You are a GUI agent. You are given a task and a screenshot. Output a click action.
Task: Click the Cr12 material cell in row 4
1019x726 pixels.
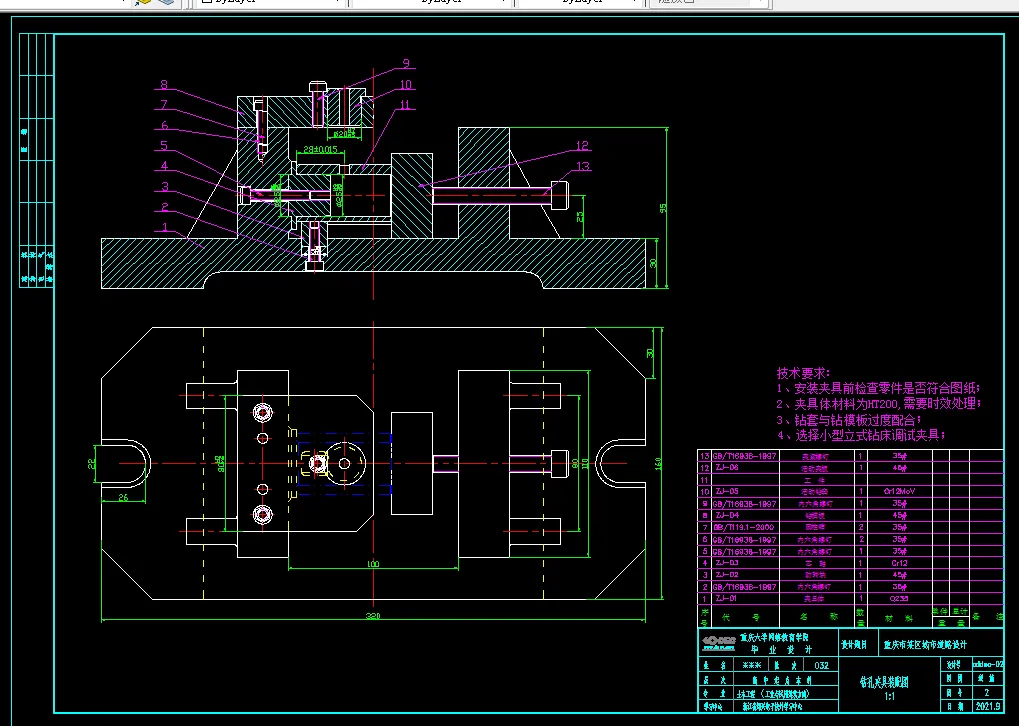(899, 563)
